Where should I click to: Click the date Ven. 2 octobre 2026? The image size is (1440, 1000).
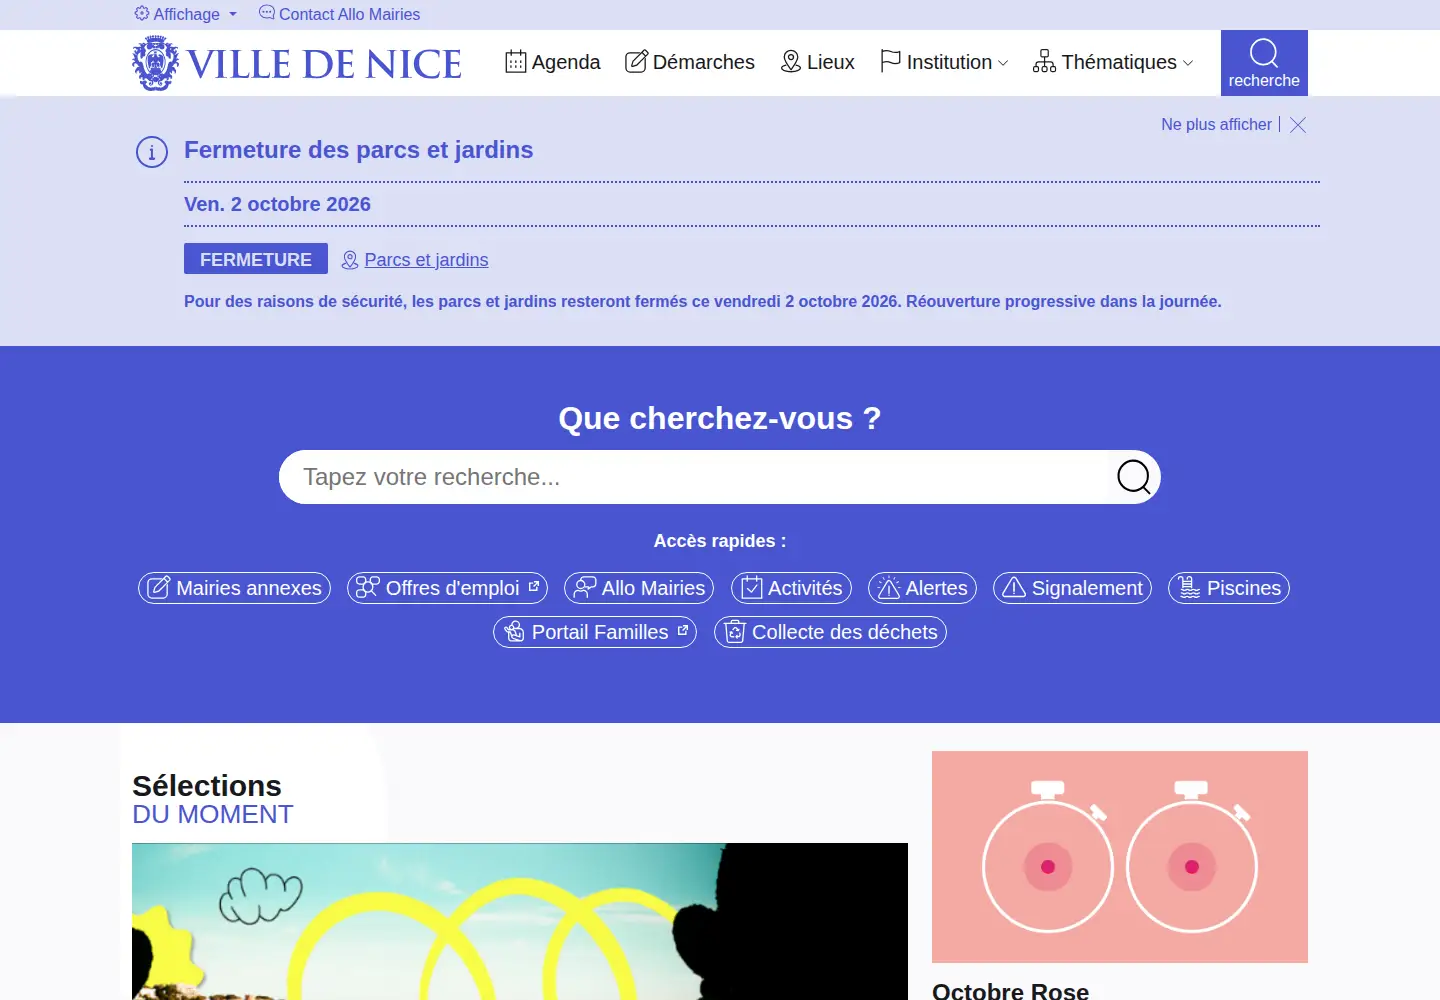tap(277, 204)
